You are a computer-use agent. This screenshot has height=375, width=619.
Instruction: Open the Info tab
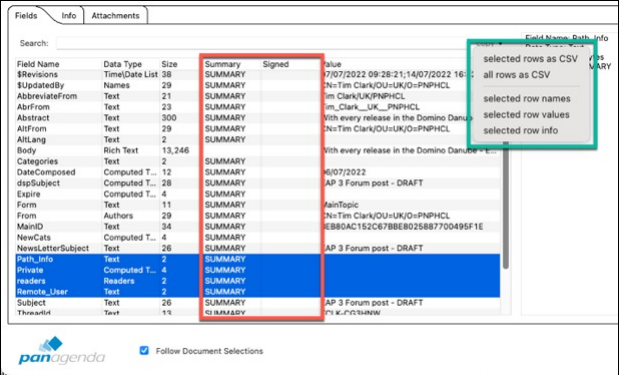[69, 16]
